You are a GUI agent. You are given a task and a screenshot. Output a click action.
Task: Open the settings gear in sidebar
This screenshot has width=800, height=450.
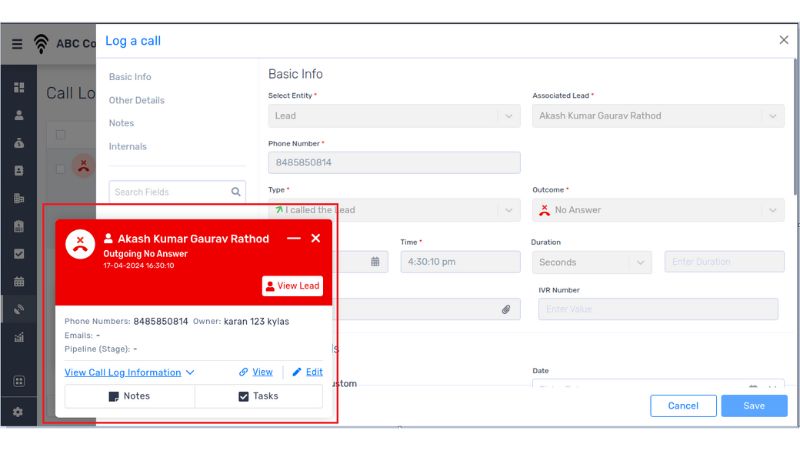pyautogui.click(x=18, y=411)
